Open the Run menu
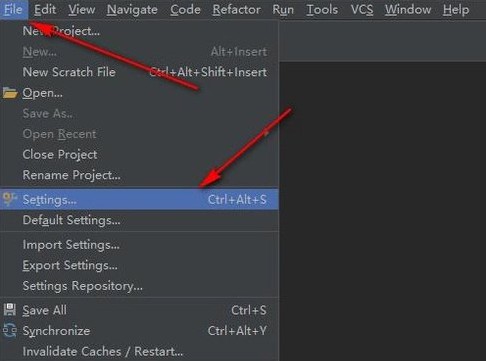 pyautogui.click(x=283, y=9)
